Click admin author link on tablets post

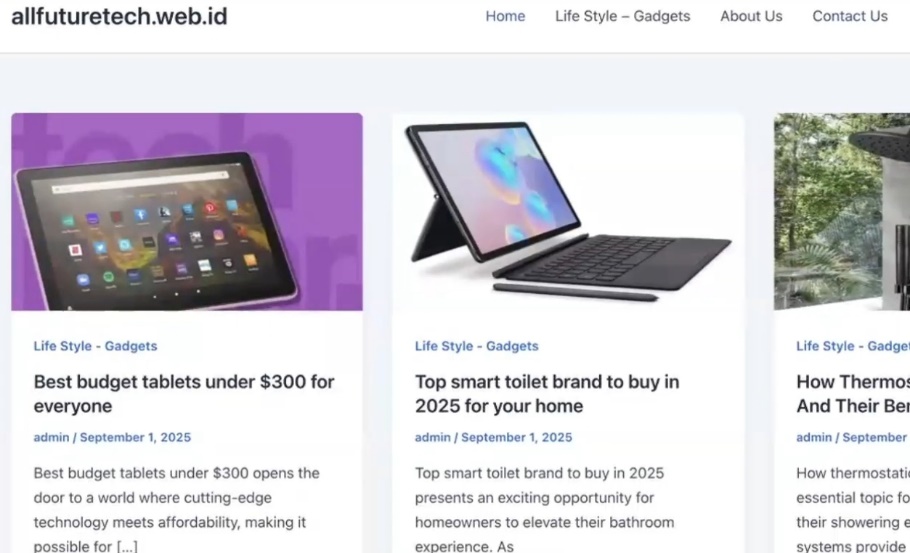(51, 438)
